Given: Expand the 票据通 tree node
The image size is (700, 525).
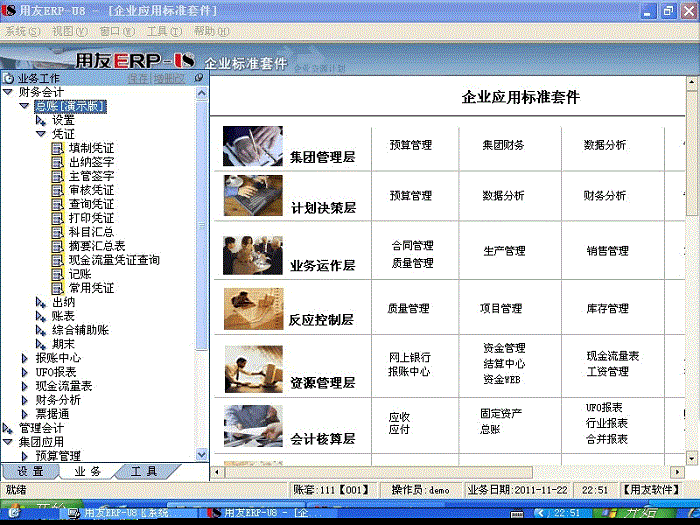Looking at the screenshot, I should pyautogui.click(x=25, y=414).
